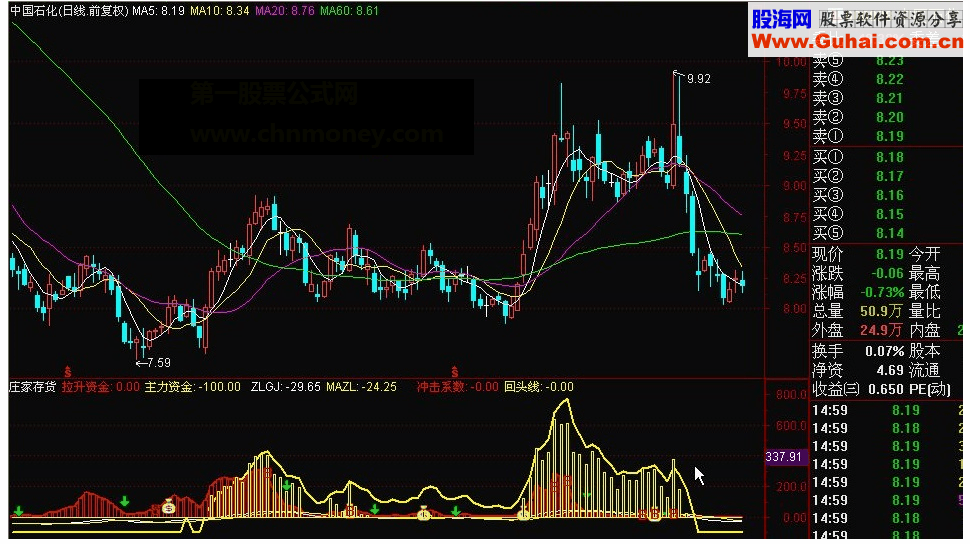This screenshot has height=544, width=970.
Task: Click the 量比 label
Action: [x=925, y=311]
